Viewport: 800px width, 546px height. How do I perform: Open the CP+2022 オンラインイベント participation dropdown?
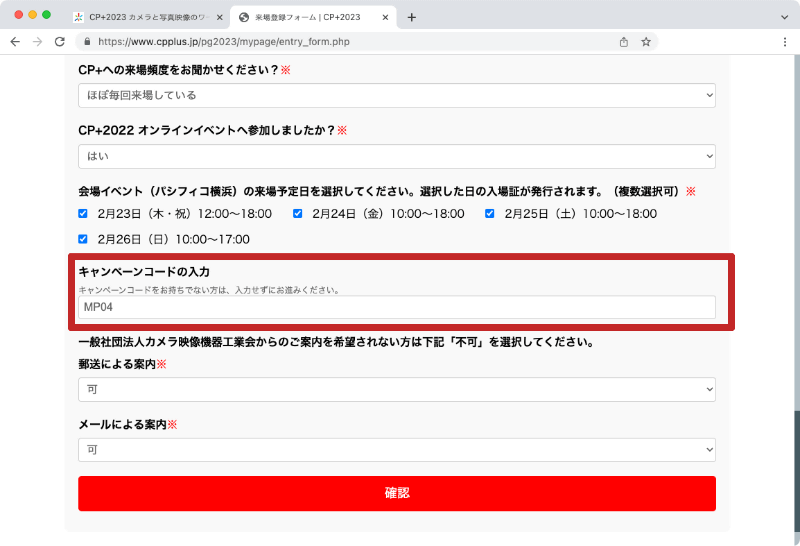pos(397,156)
